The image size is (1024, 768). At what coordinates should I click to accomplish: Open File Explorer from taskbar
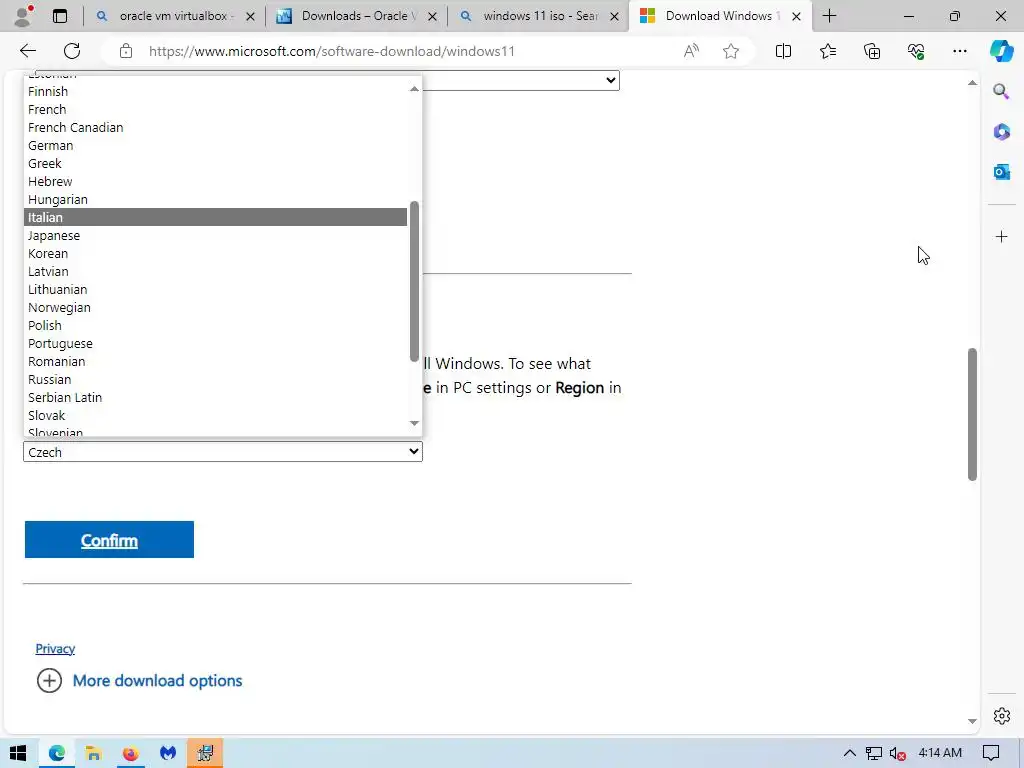(93, 753)
